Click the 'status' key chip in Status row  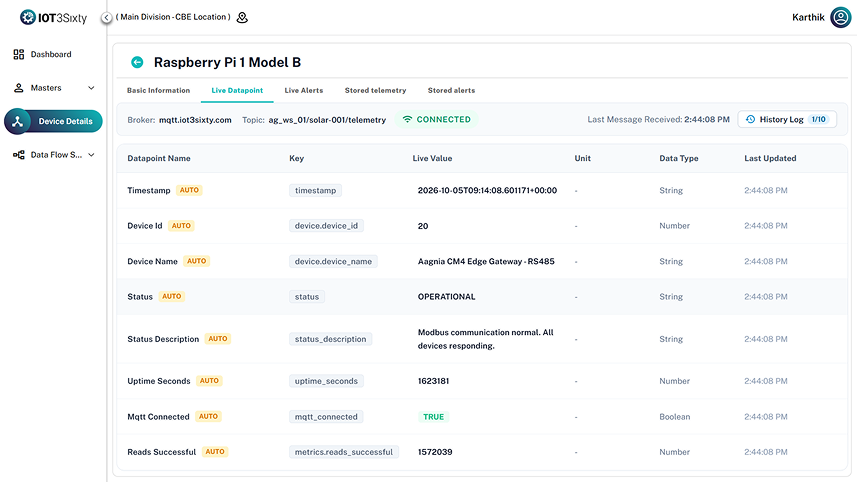pyautogui.click(x=307, y=297)
